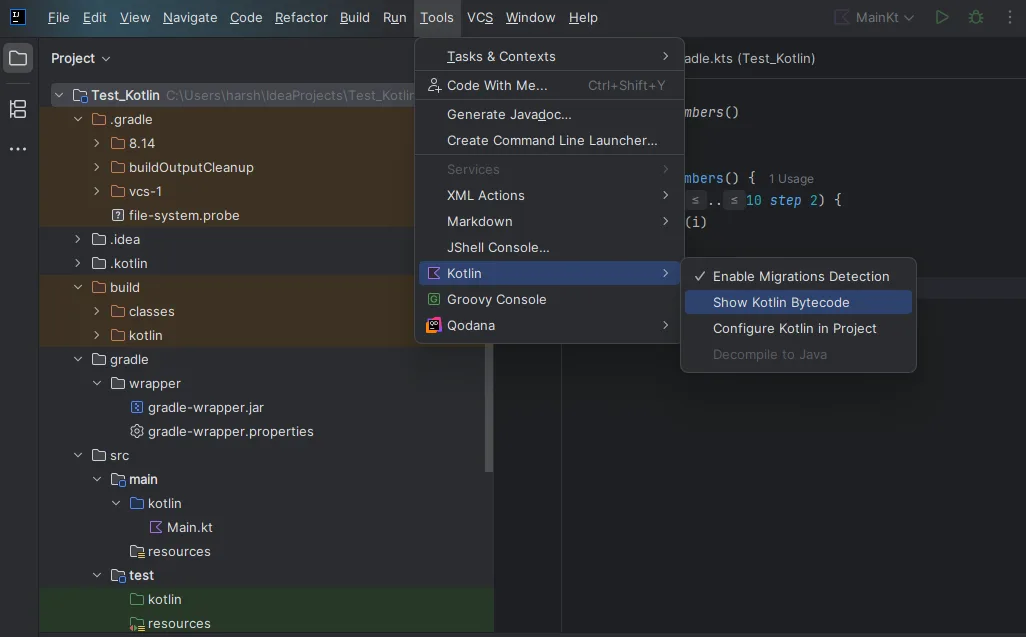
Task: Expand the .idea folder chevron
Action: click(x=78, y=239)
